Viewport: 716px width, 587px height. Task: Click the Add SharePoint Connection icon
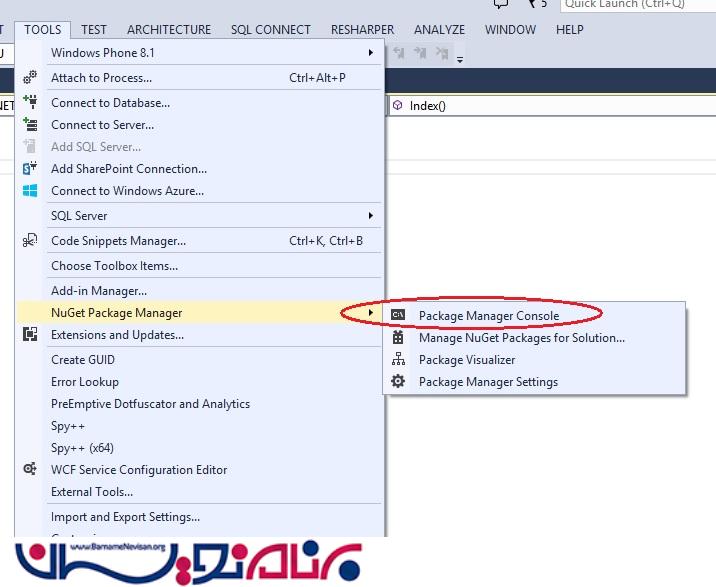(x=30, y=169)
